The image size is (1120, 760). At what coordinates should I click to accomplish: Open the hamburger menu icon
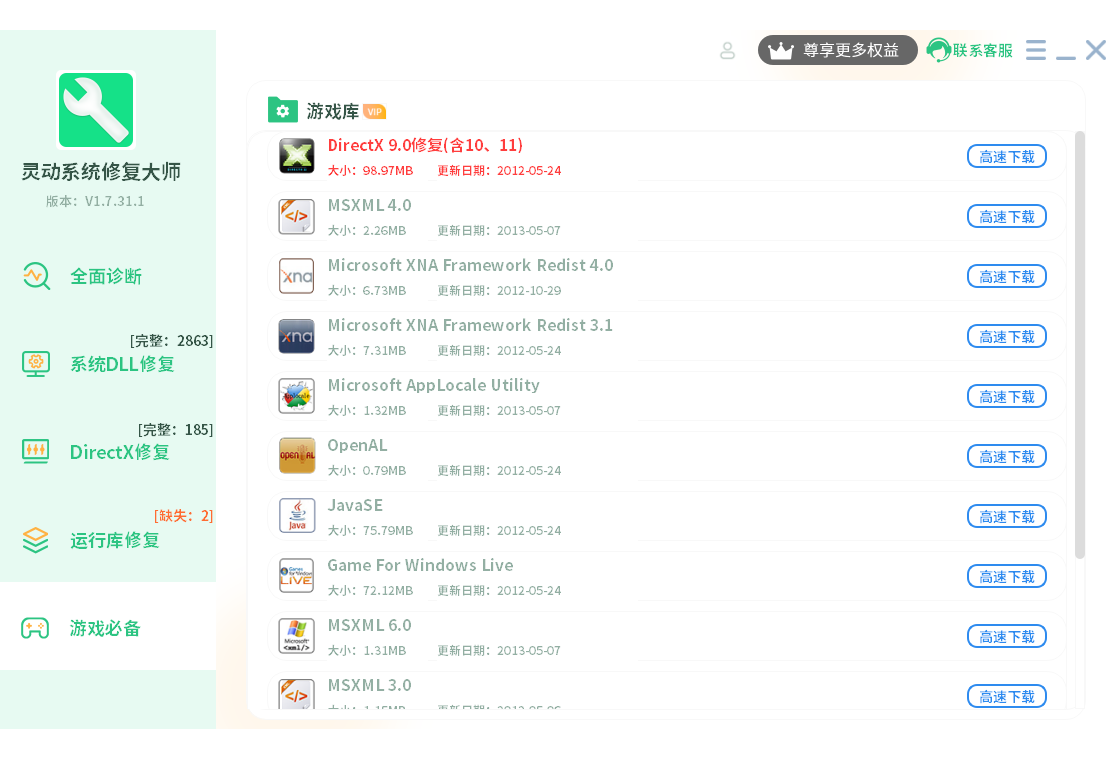coord(1036,50)
